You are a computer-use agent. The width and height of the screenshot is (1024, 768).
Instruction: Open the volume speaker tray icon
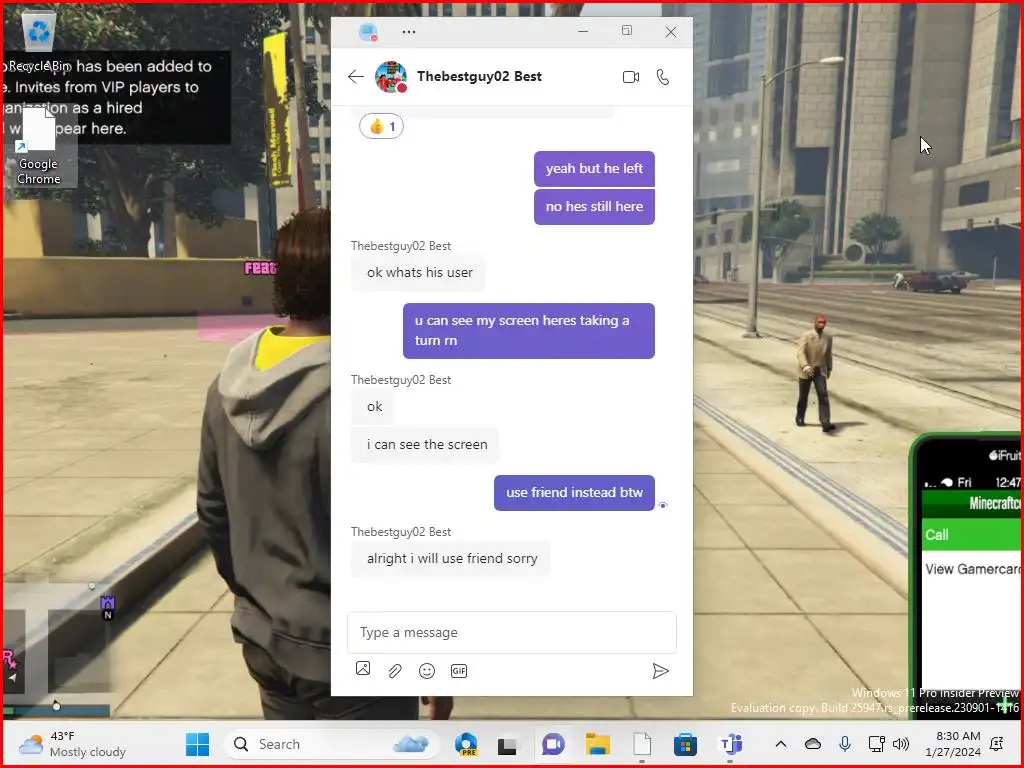[901, 744]
